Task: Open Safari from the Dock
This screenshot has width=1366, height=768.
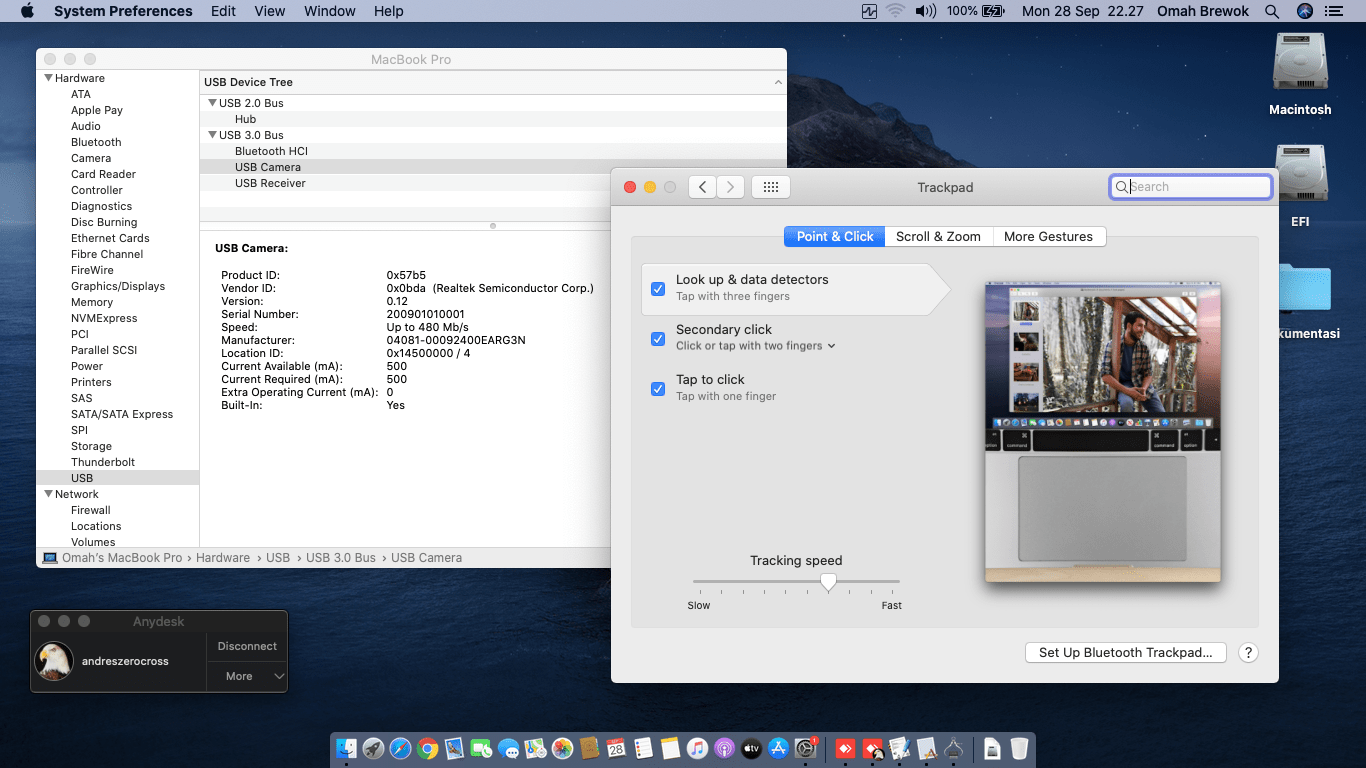Action: tap(400, 748)
